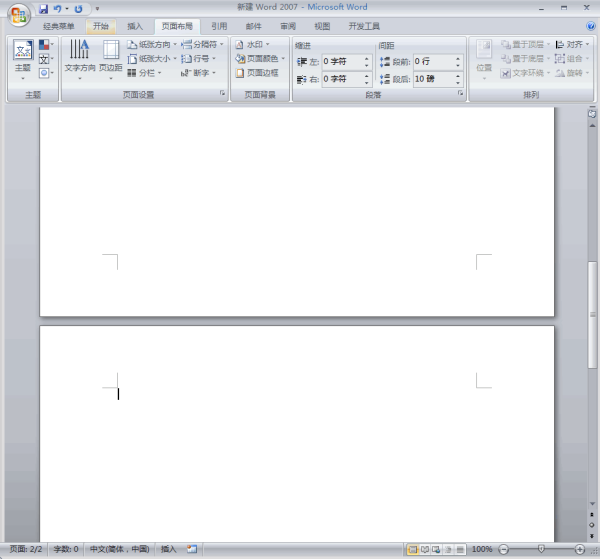Open 文字方向 text direction options
The height and width of the screenshot is (559, 600).
click(80, 60)
